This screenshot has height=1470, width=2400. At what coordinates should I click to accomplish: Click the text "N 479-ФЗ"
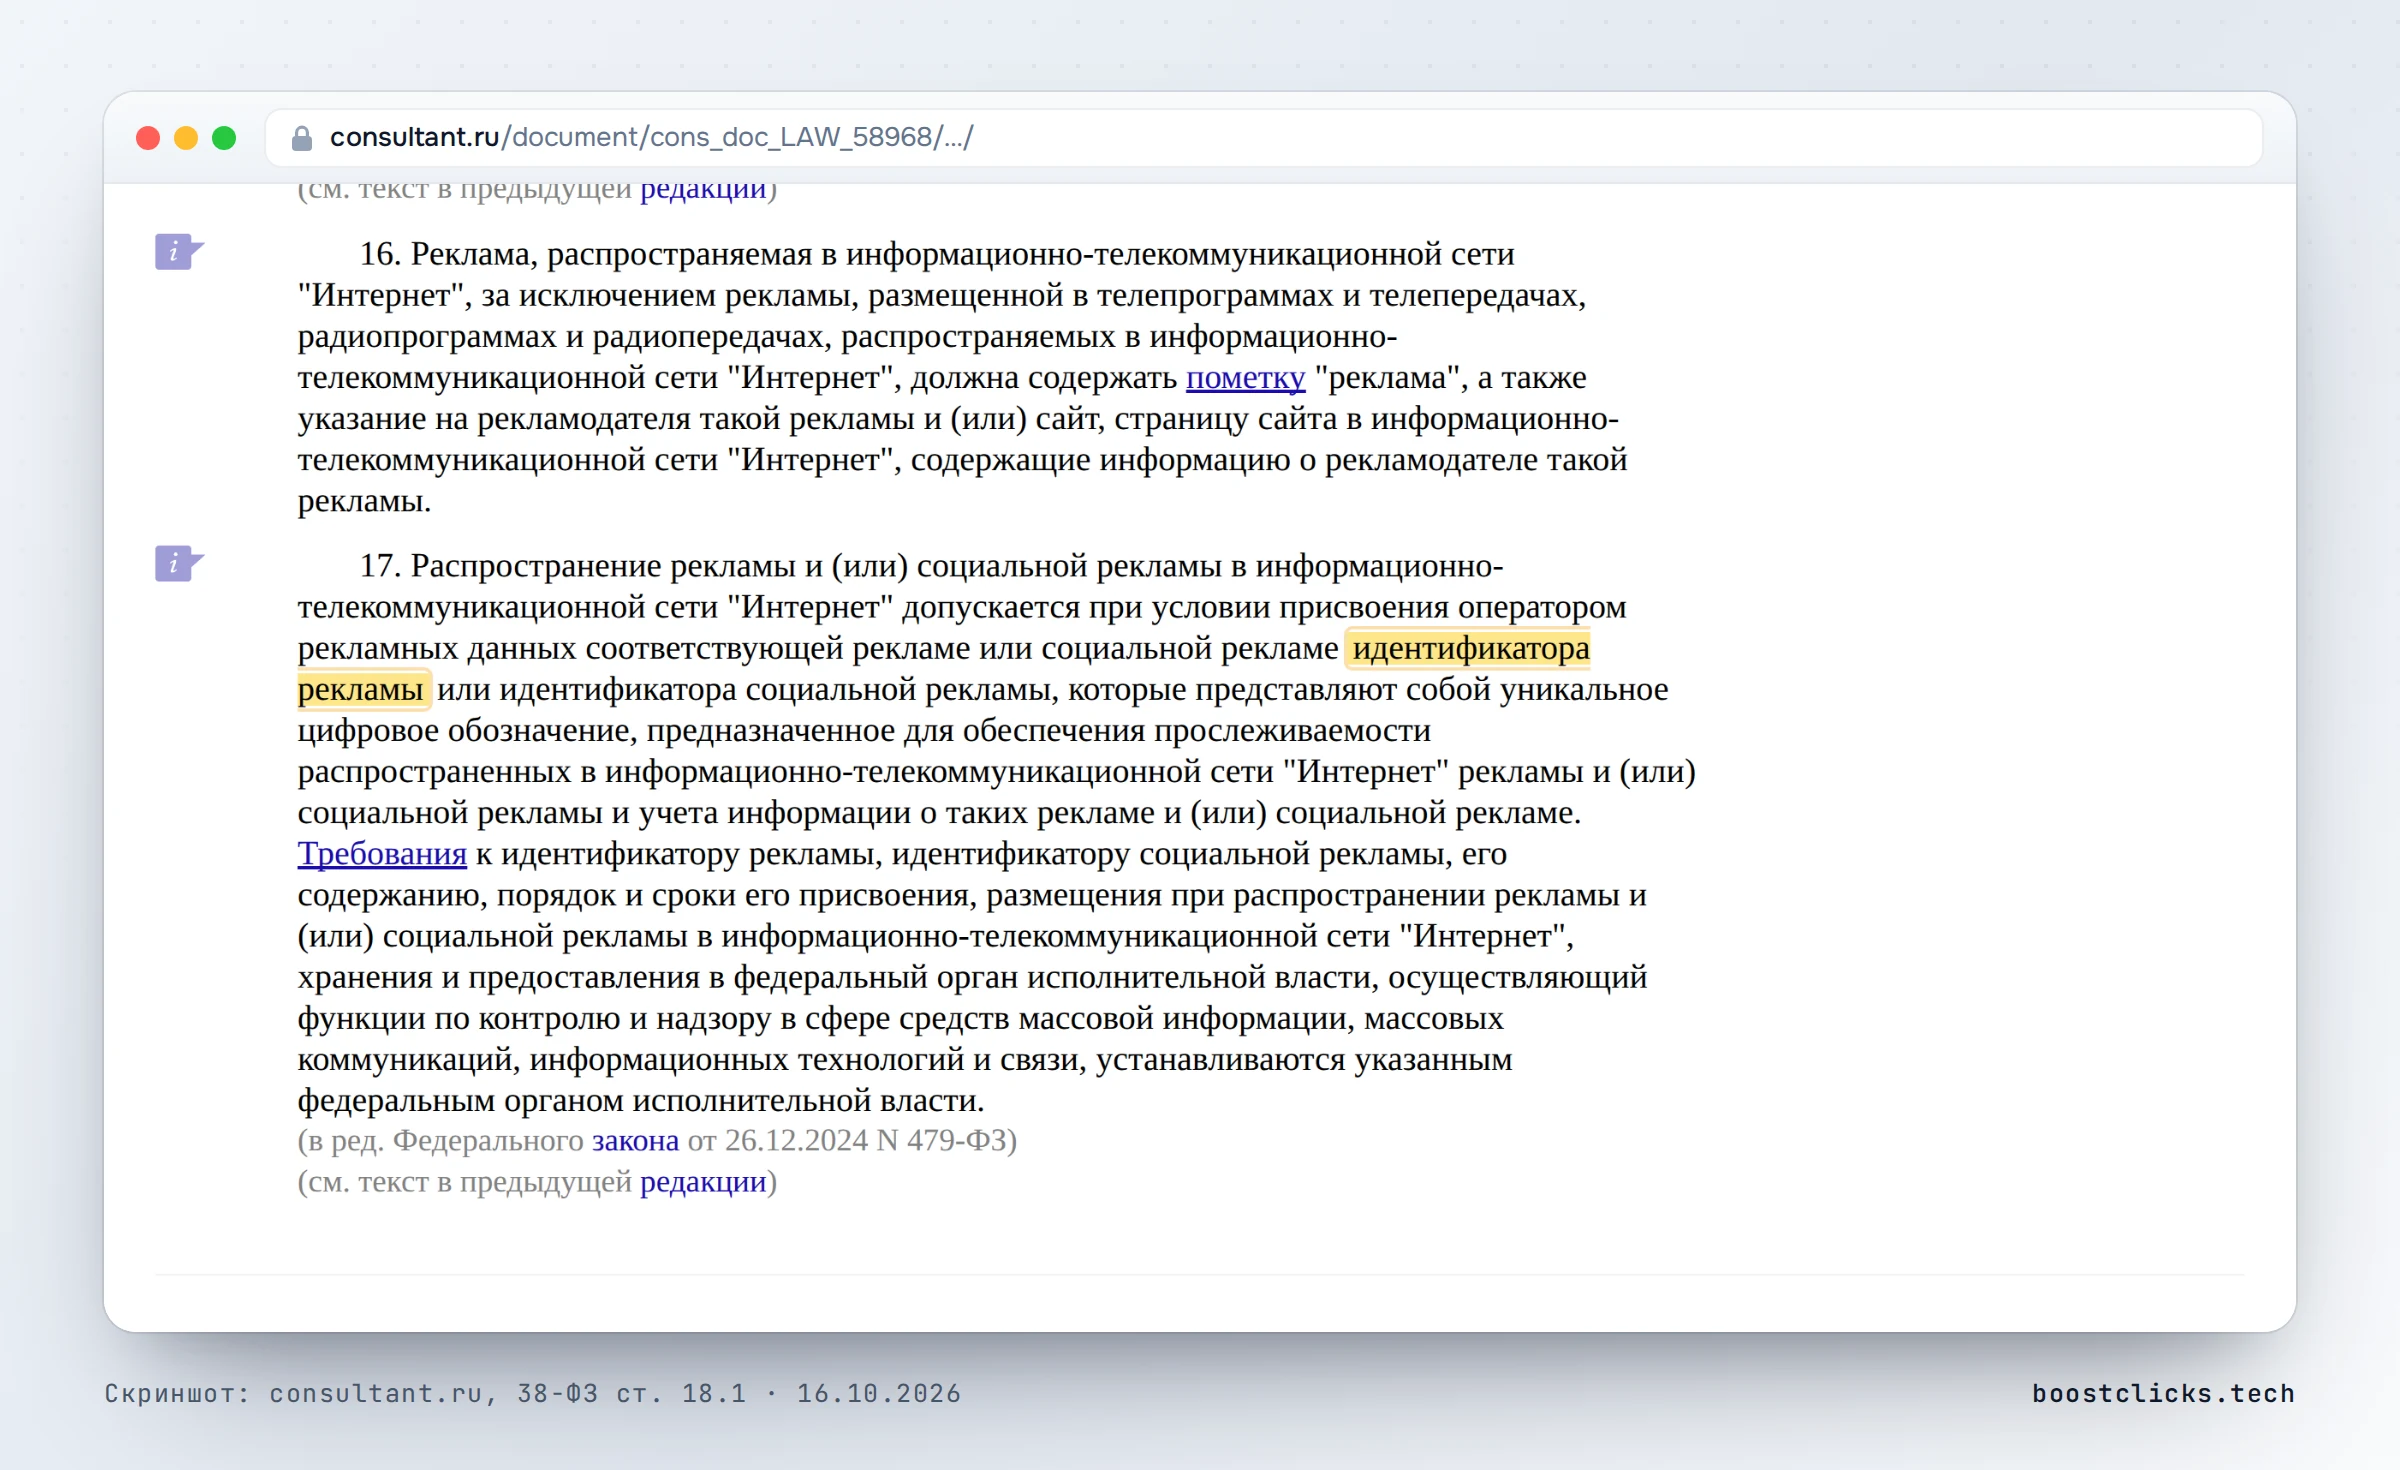pyautogui.click(x=941, y=1141)
